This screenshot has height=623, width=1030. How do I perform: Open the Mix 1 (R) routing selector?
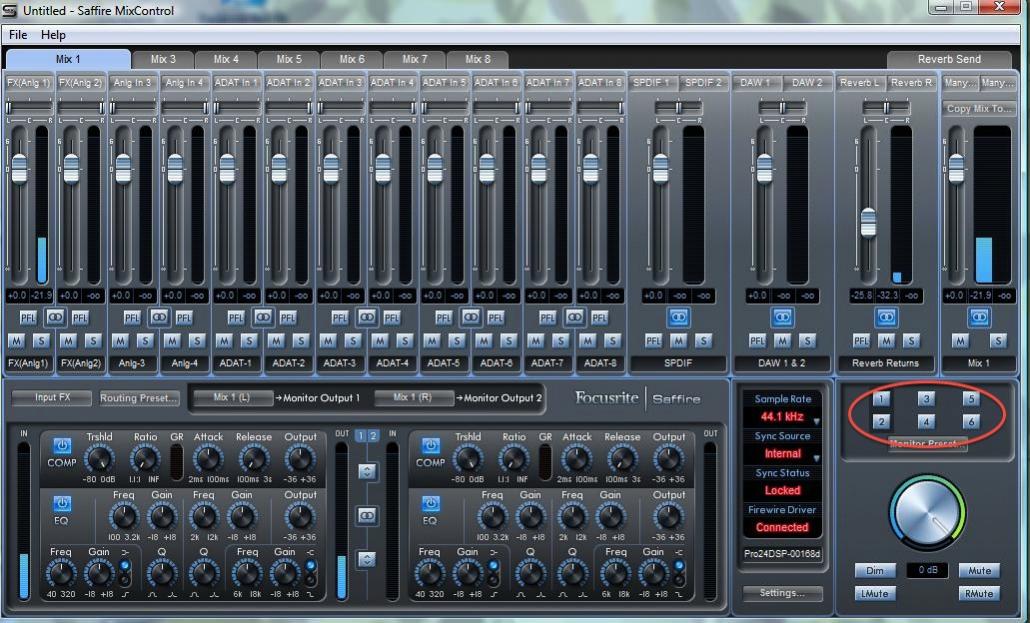click(414, 398)
